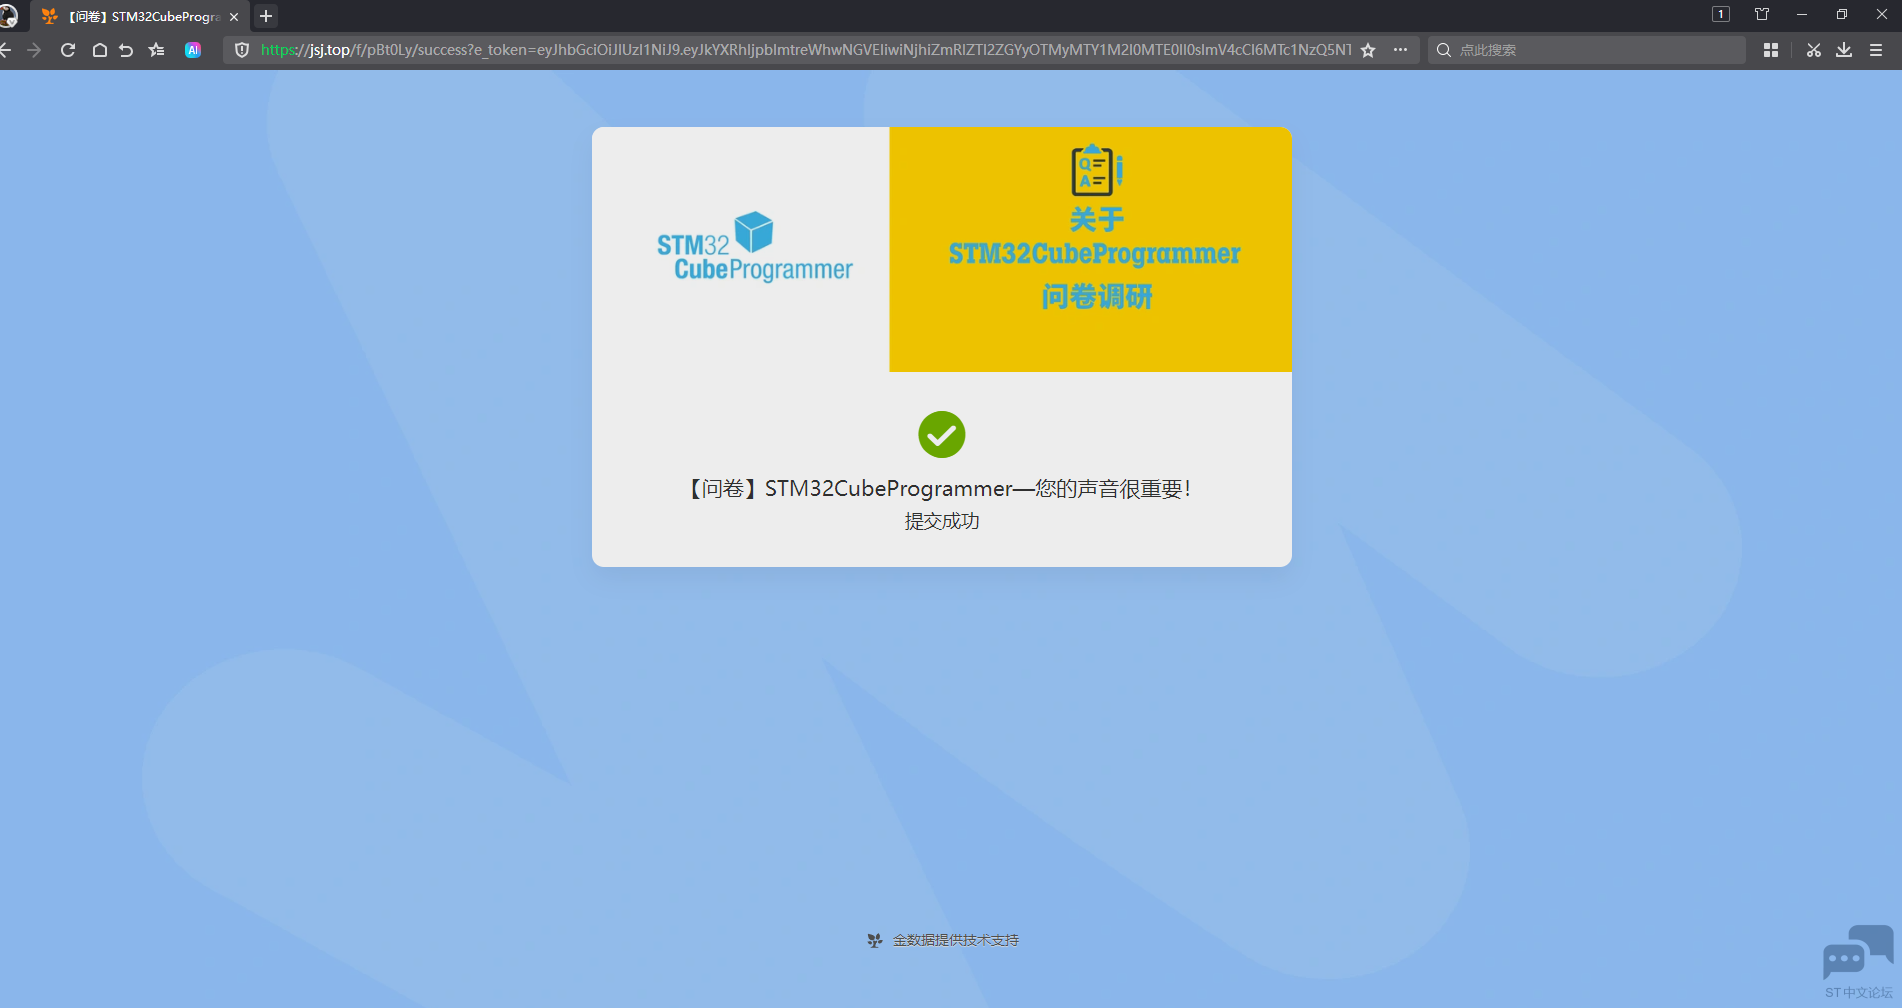Click the 提交成功 text

tap(942, 521)
